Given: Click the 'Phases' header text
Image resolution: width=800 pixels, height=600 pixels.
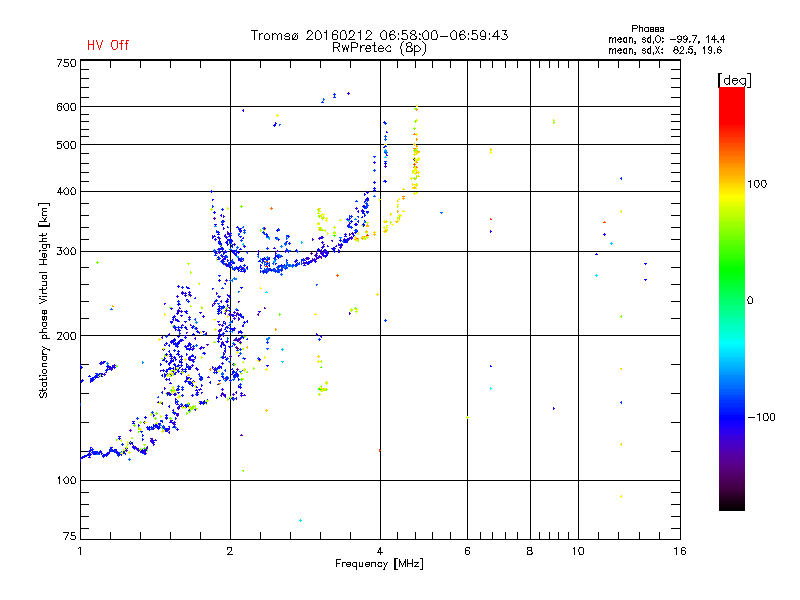Looking at the screenshot, I should point(647,29).
